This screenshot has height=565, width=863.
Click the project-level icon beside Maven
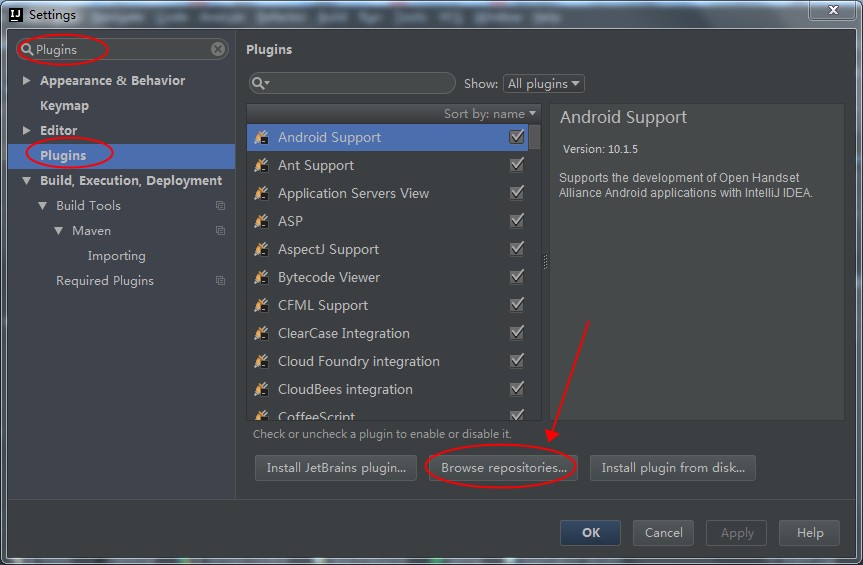[x=220, y=231]
